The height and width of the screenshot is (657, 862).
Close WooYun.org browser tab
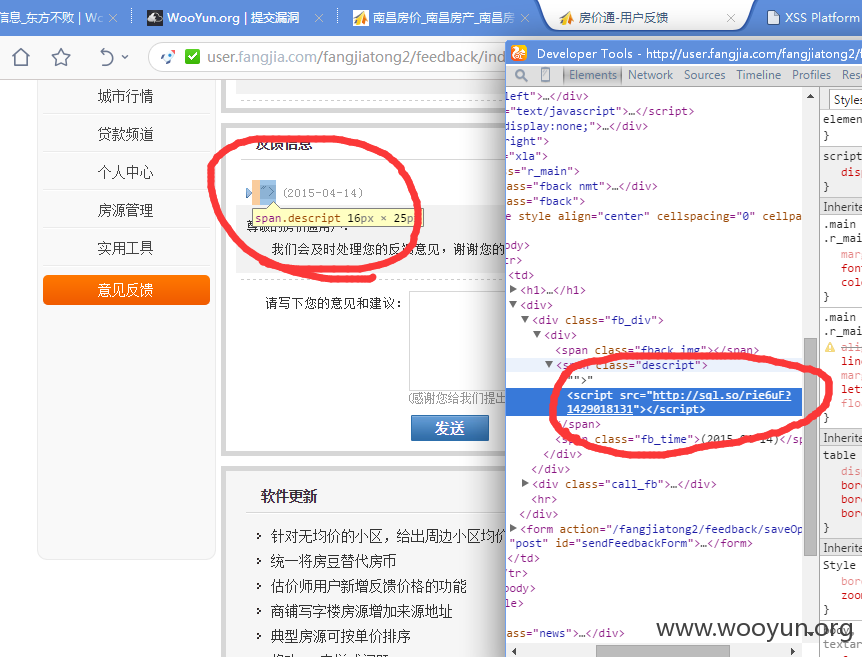pyautogui.click(x=319, y=18)
